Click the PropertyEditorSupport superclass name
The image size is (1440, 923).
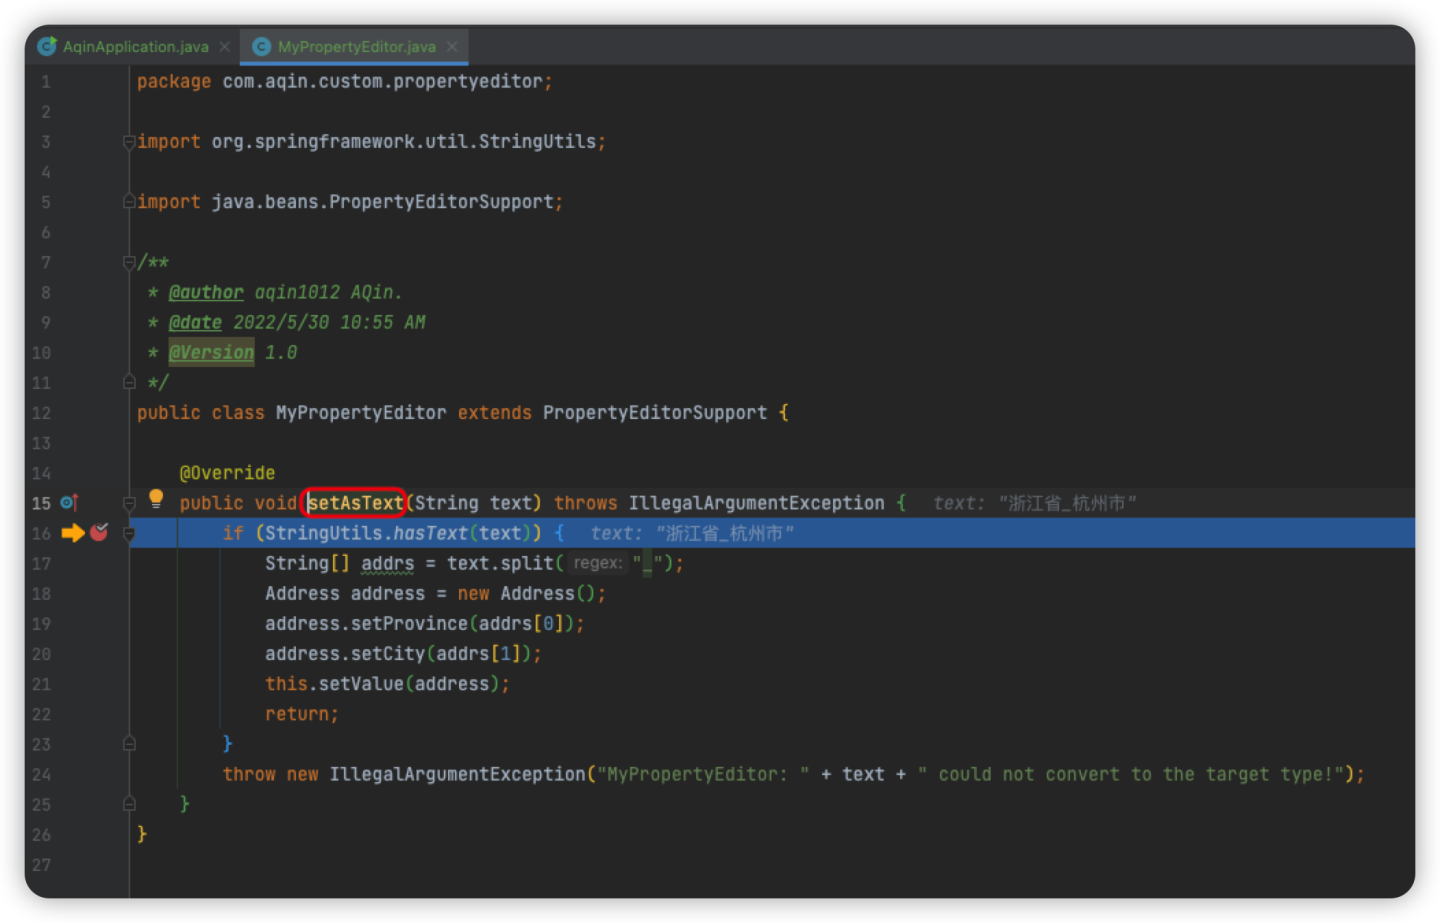pos(655,413)
